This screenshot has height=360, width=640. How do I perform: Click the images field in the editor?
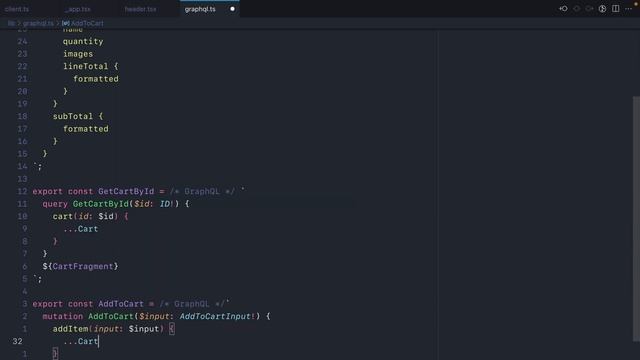point(78,54)
